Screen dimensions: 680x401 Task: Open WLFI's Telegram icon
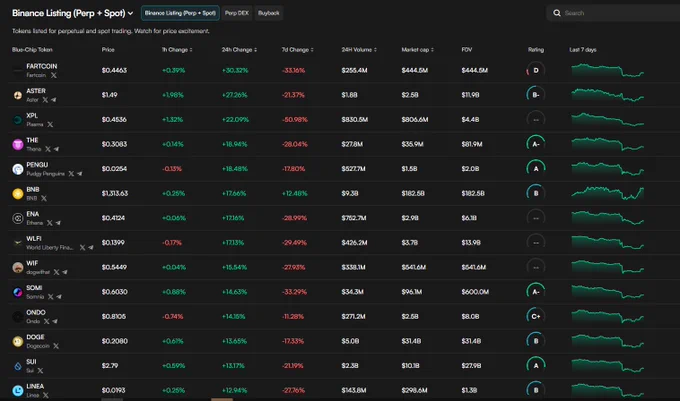click(91, 248)
